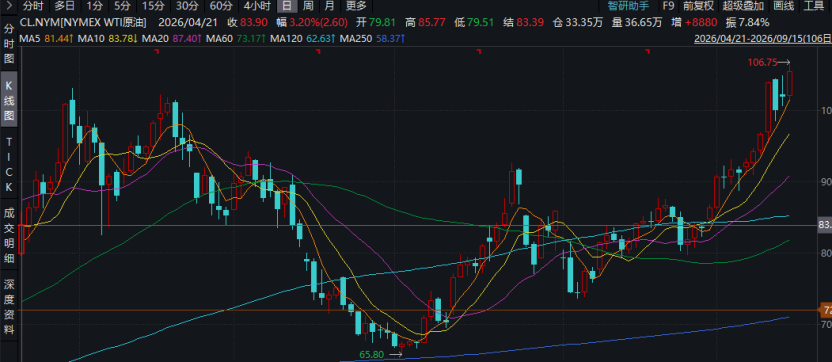The image size is (832, 362).
Task: Open 成交明细 in the left sidebar
Action: 8,235
